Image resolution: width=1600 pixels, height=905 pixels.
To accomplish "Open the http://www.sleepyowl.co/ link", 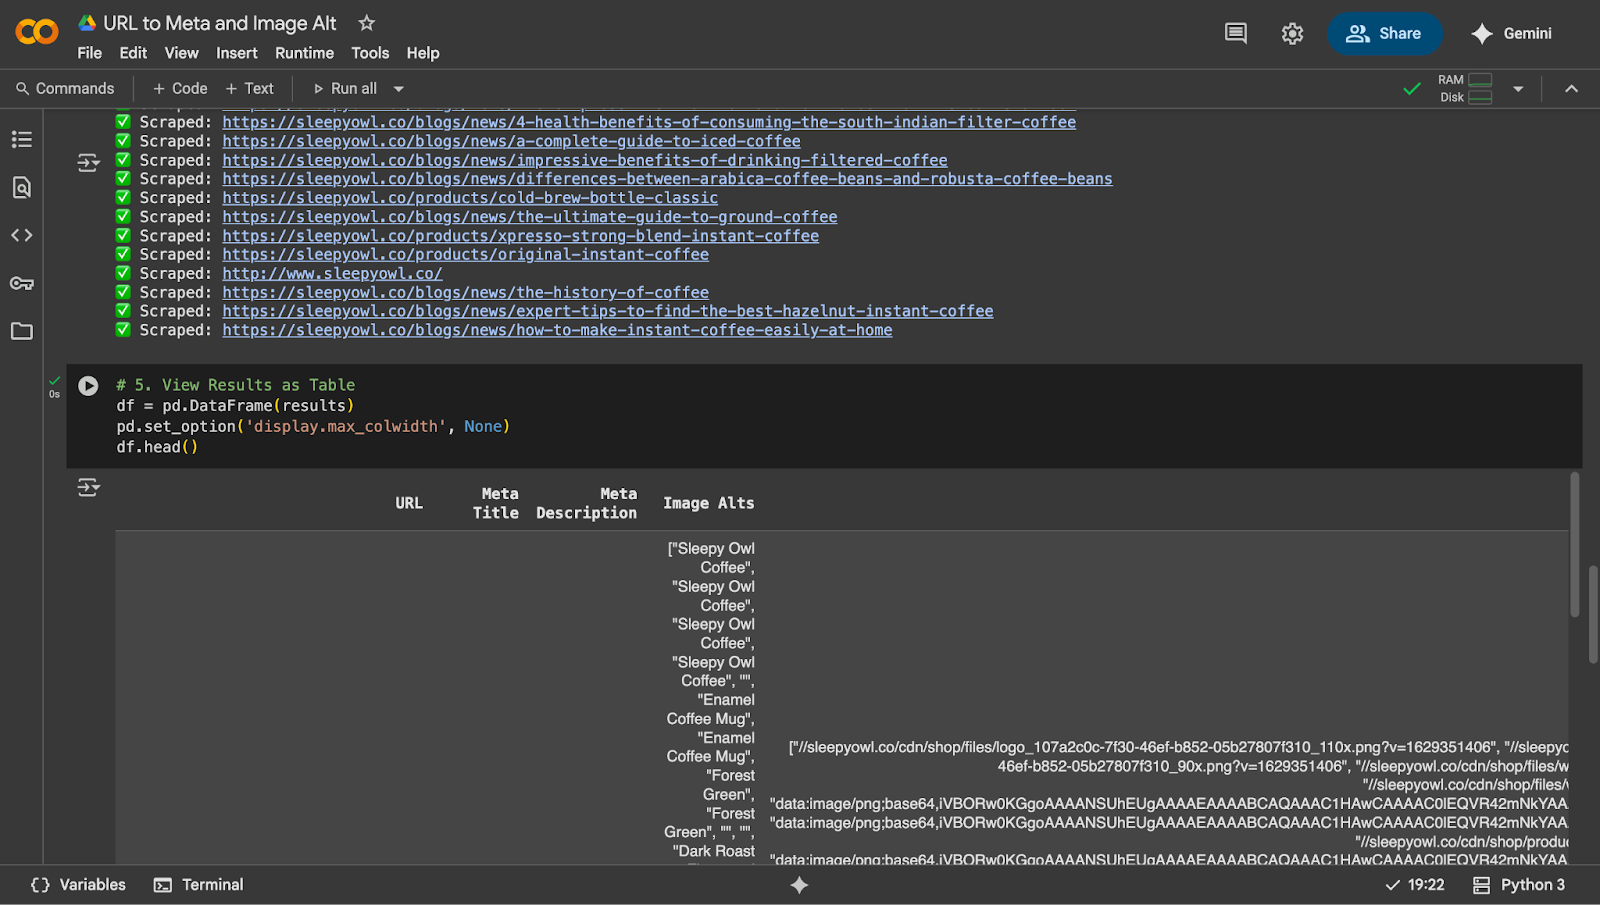I will coord(332,273).
